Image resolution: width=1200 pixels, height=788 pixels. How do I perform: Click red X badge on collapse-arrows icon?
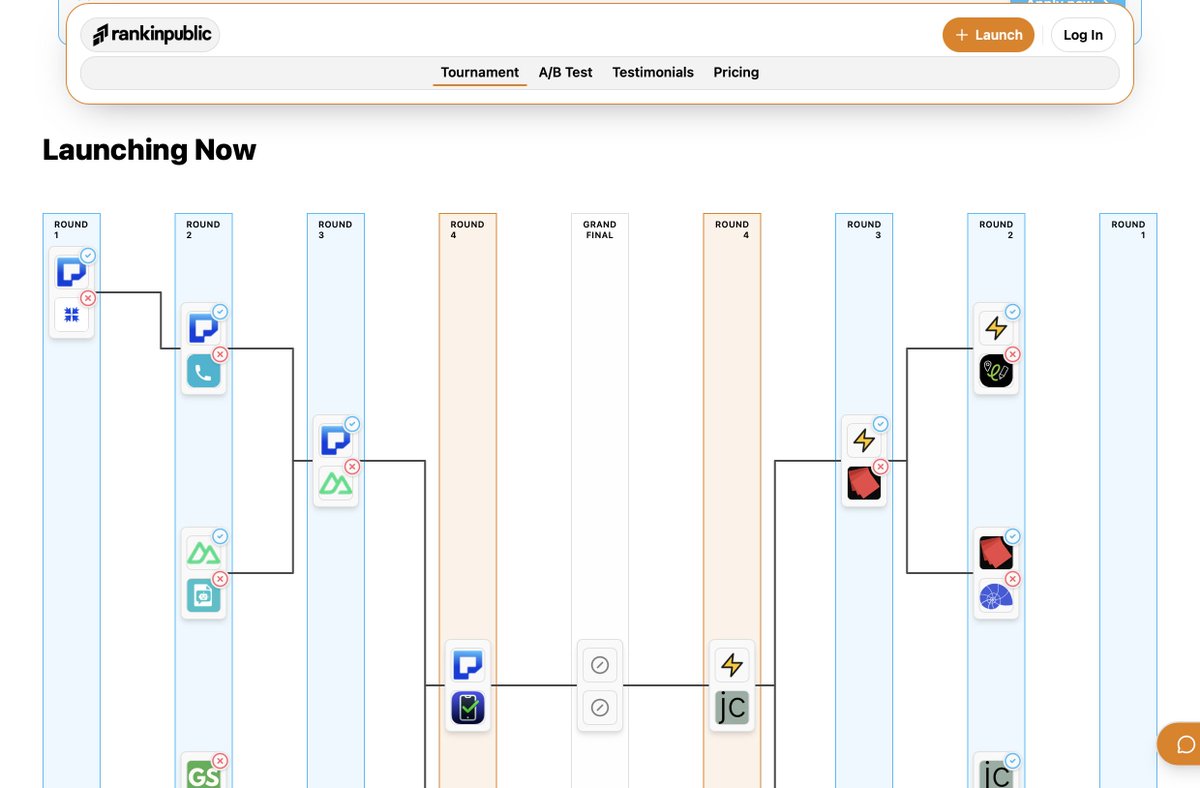88,298
